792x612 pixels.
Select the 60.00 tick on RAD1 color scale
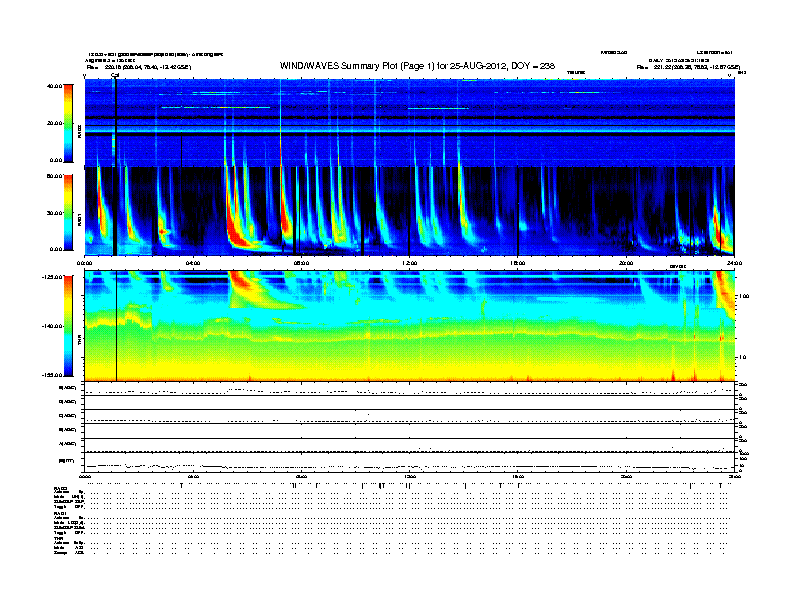54,176
